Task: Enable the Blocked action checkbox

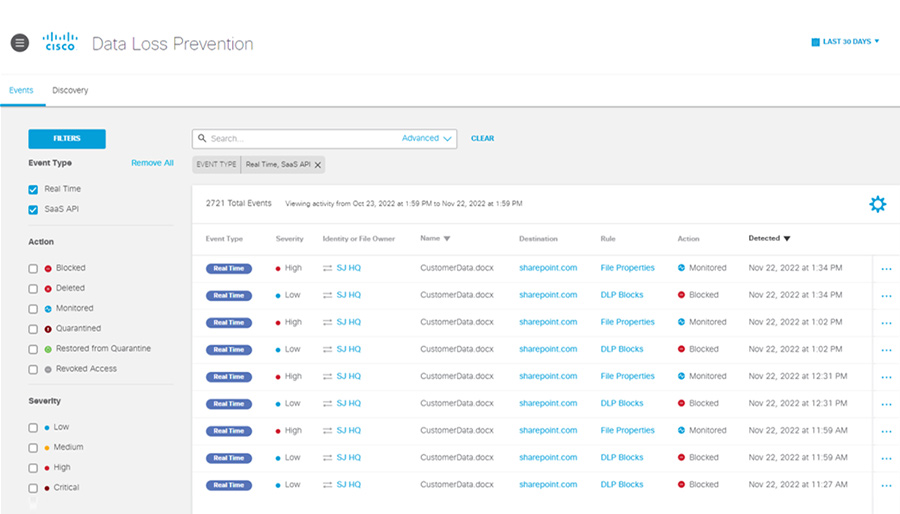Action: click(x=33, y=268)
